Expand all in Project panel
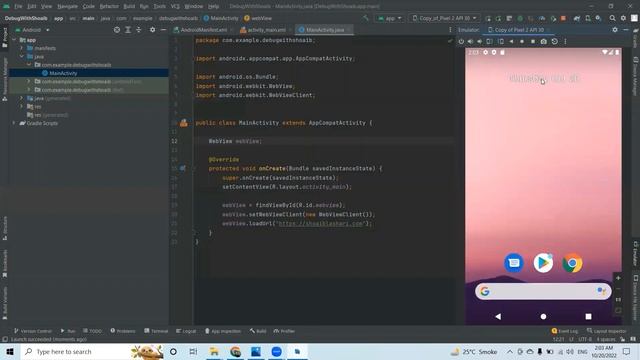 coord(128,30)
